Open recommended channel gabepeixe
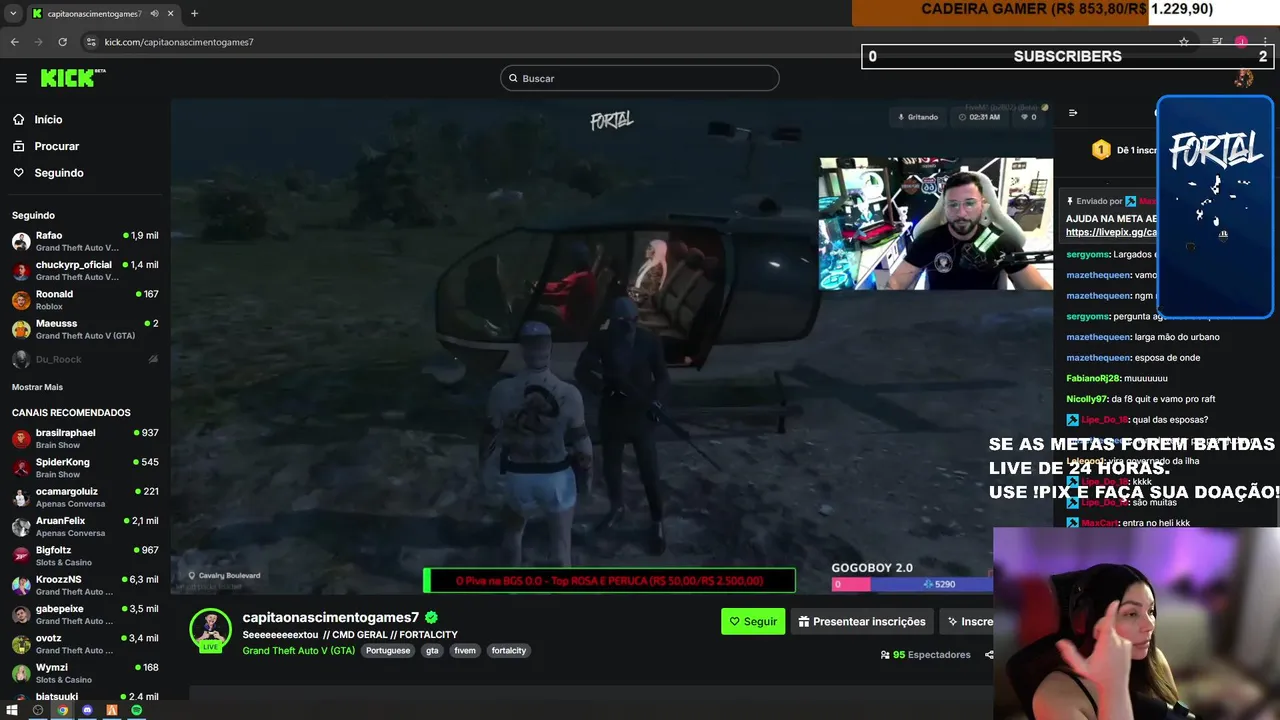Viewport: 1280px width, 720px height. click(x=85, y=614)
